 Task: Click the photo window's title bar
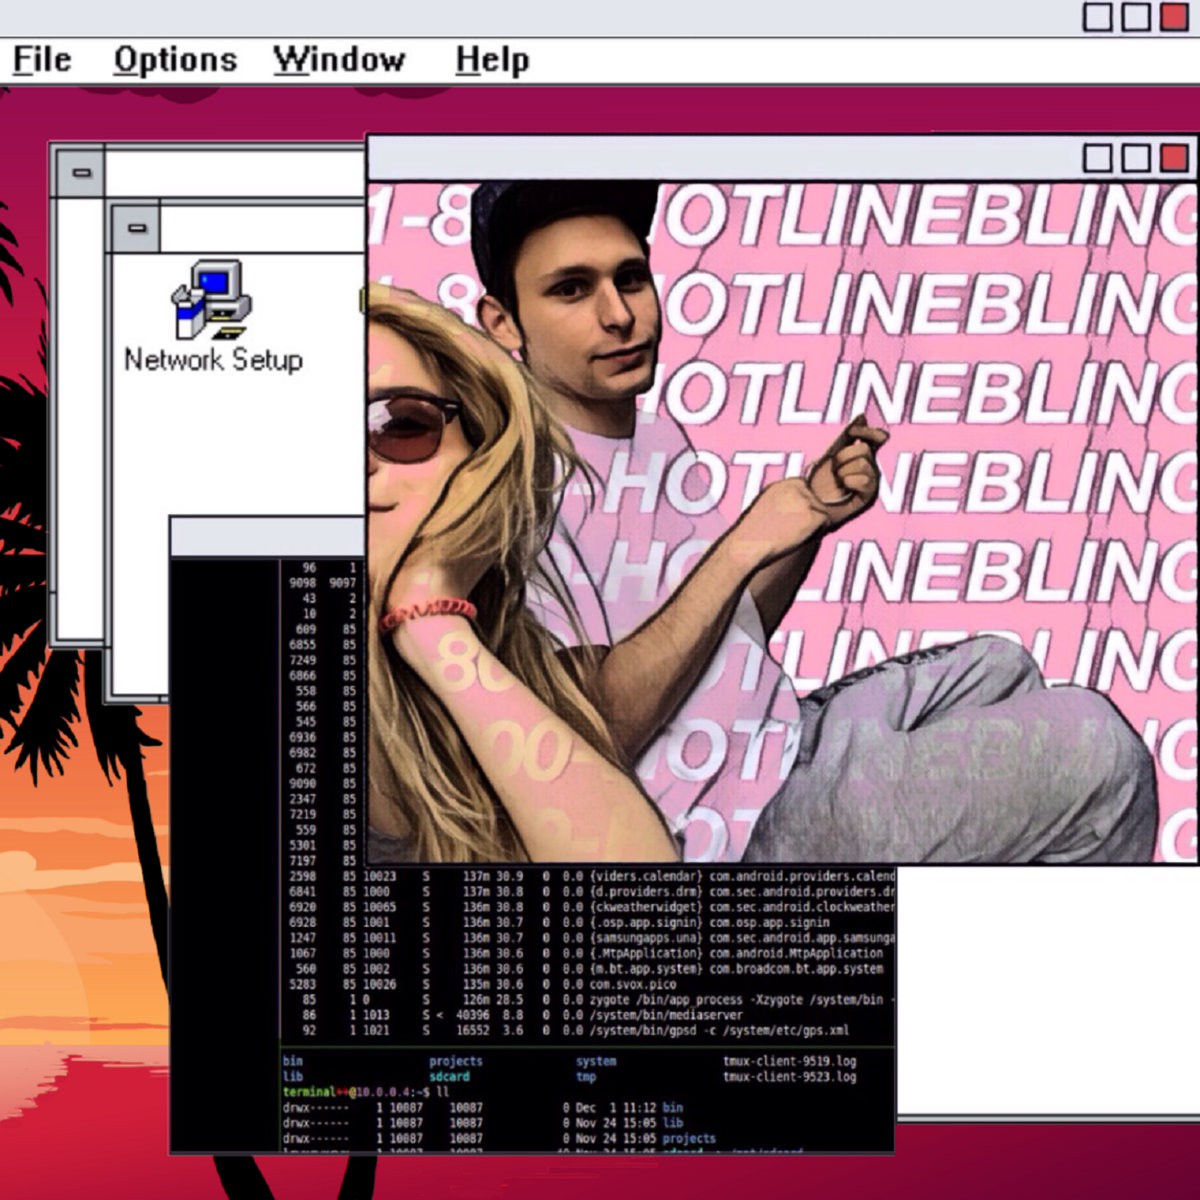tap(720, 158)
